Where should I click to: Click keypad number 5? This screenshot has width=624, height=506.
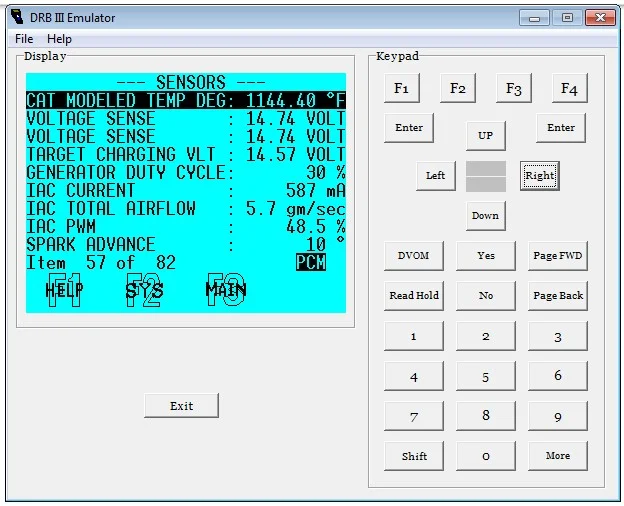[486, 376]
